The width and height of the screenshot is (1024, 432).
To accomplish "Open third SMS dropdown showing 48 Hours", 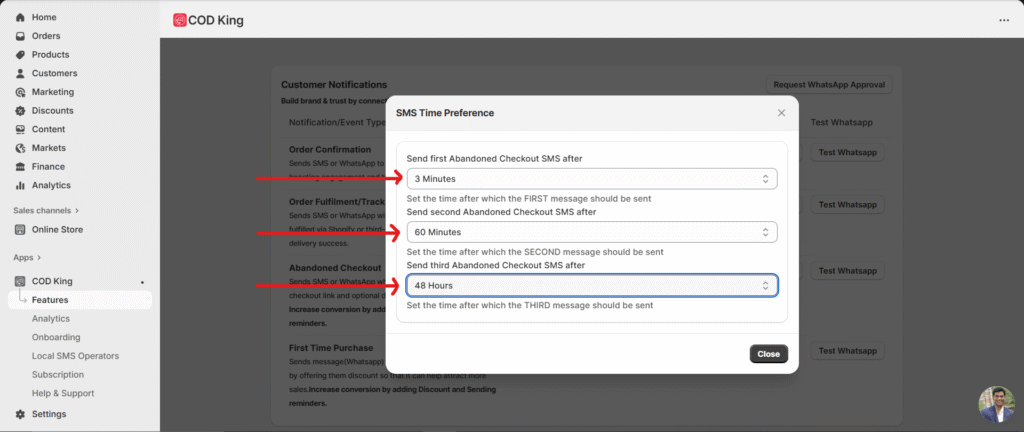I will click(591, 285).
